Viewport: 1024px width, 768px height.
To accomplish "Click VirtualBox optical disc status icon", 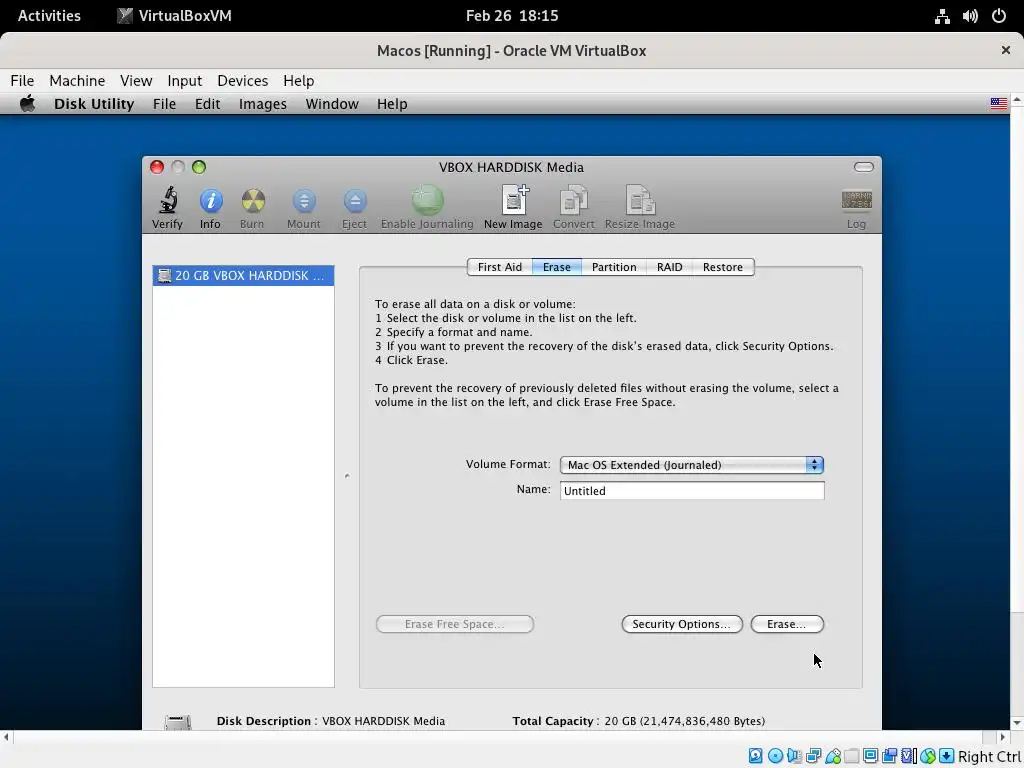I will tap(776, 756).
